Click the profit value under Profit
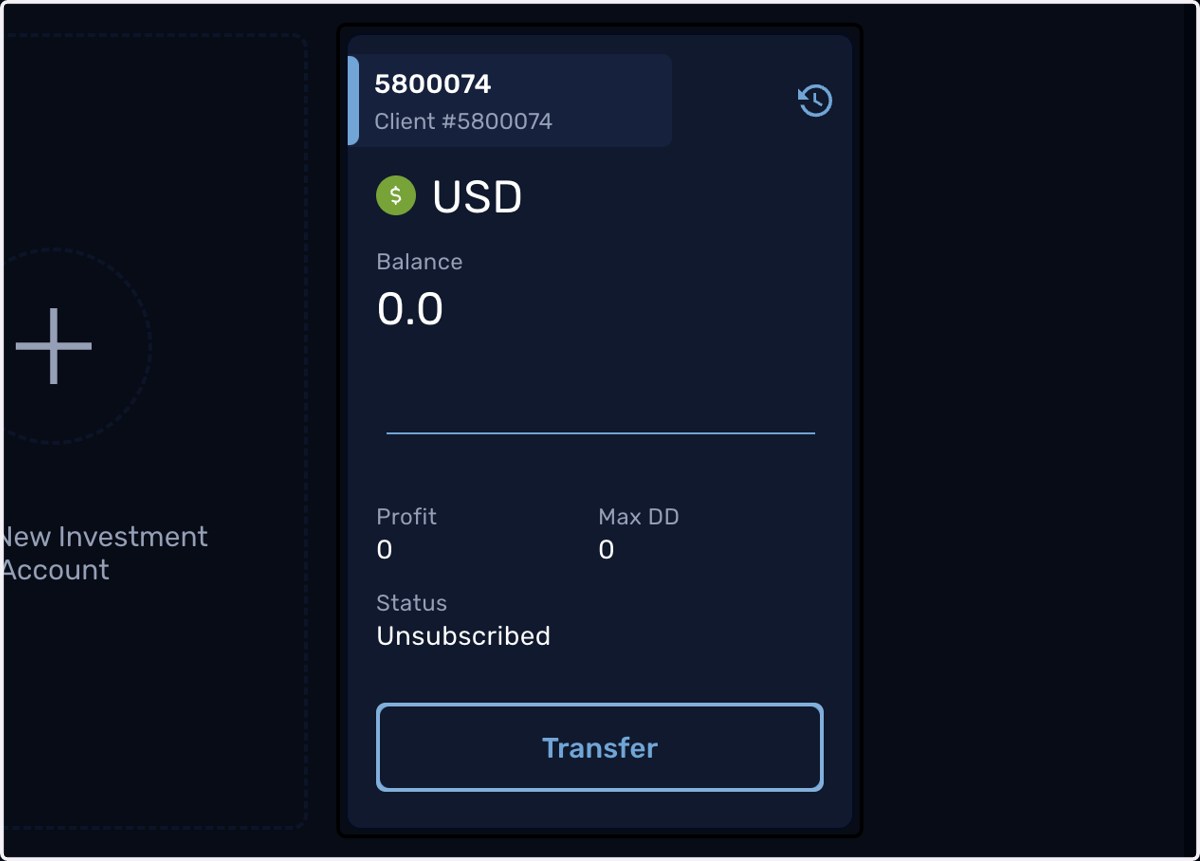Image resolution: width=1200 pixels, height=861 pixels. [384, 550]
